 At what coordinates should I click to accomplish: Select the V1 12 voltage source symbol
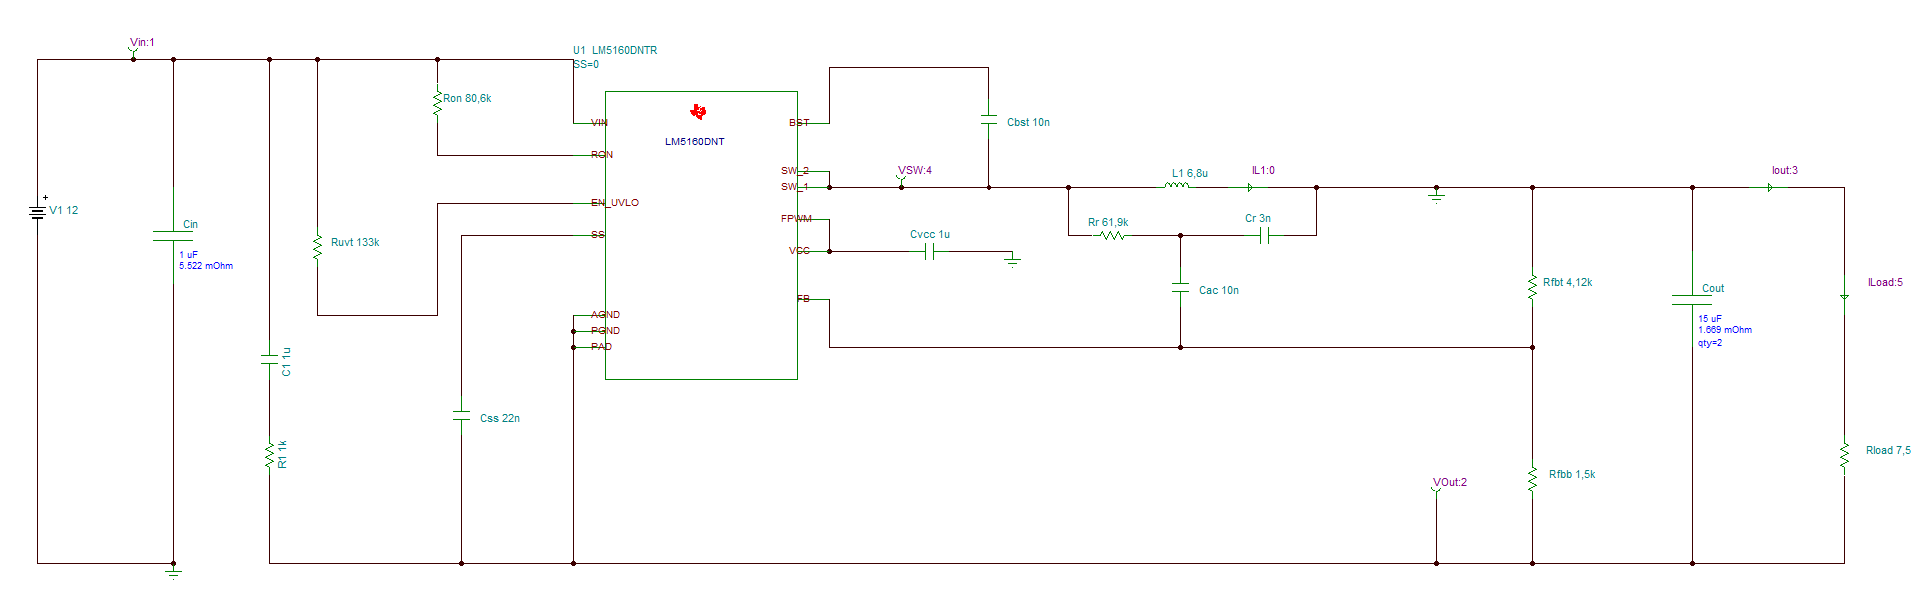pyautogui.click(x=38, y=212)
